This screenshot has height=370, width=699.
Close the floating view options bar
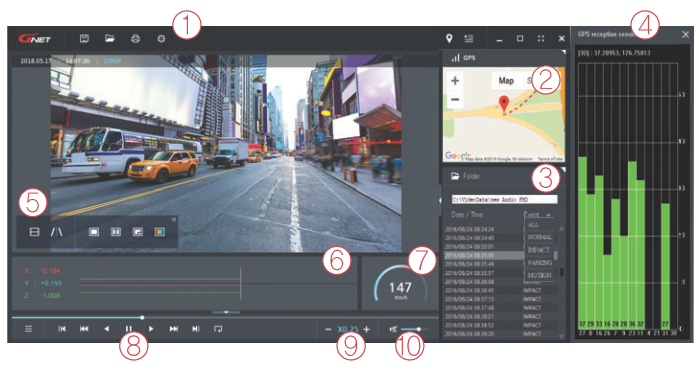(174, 219)
